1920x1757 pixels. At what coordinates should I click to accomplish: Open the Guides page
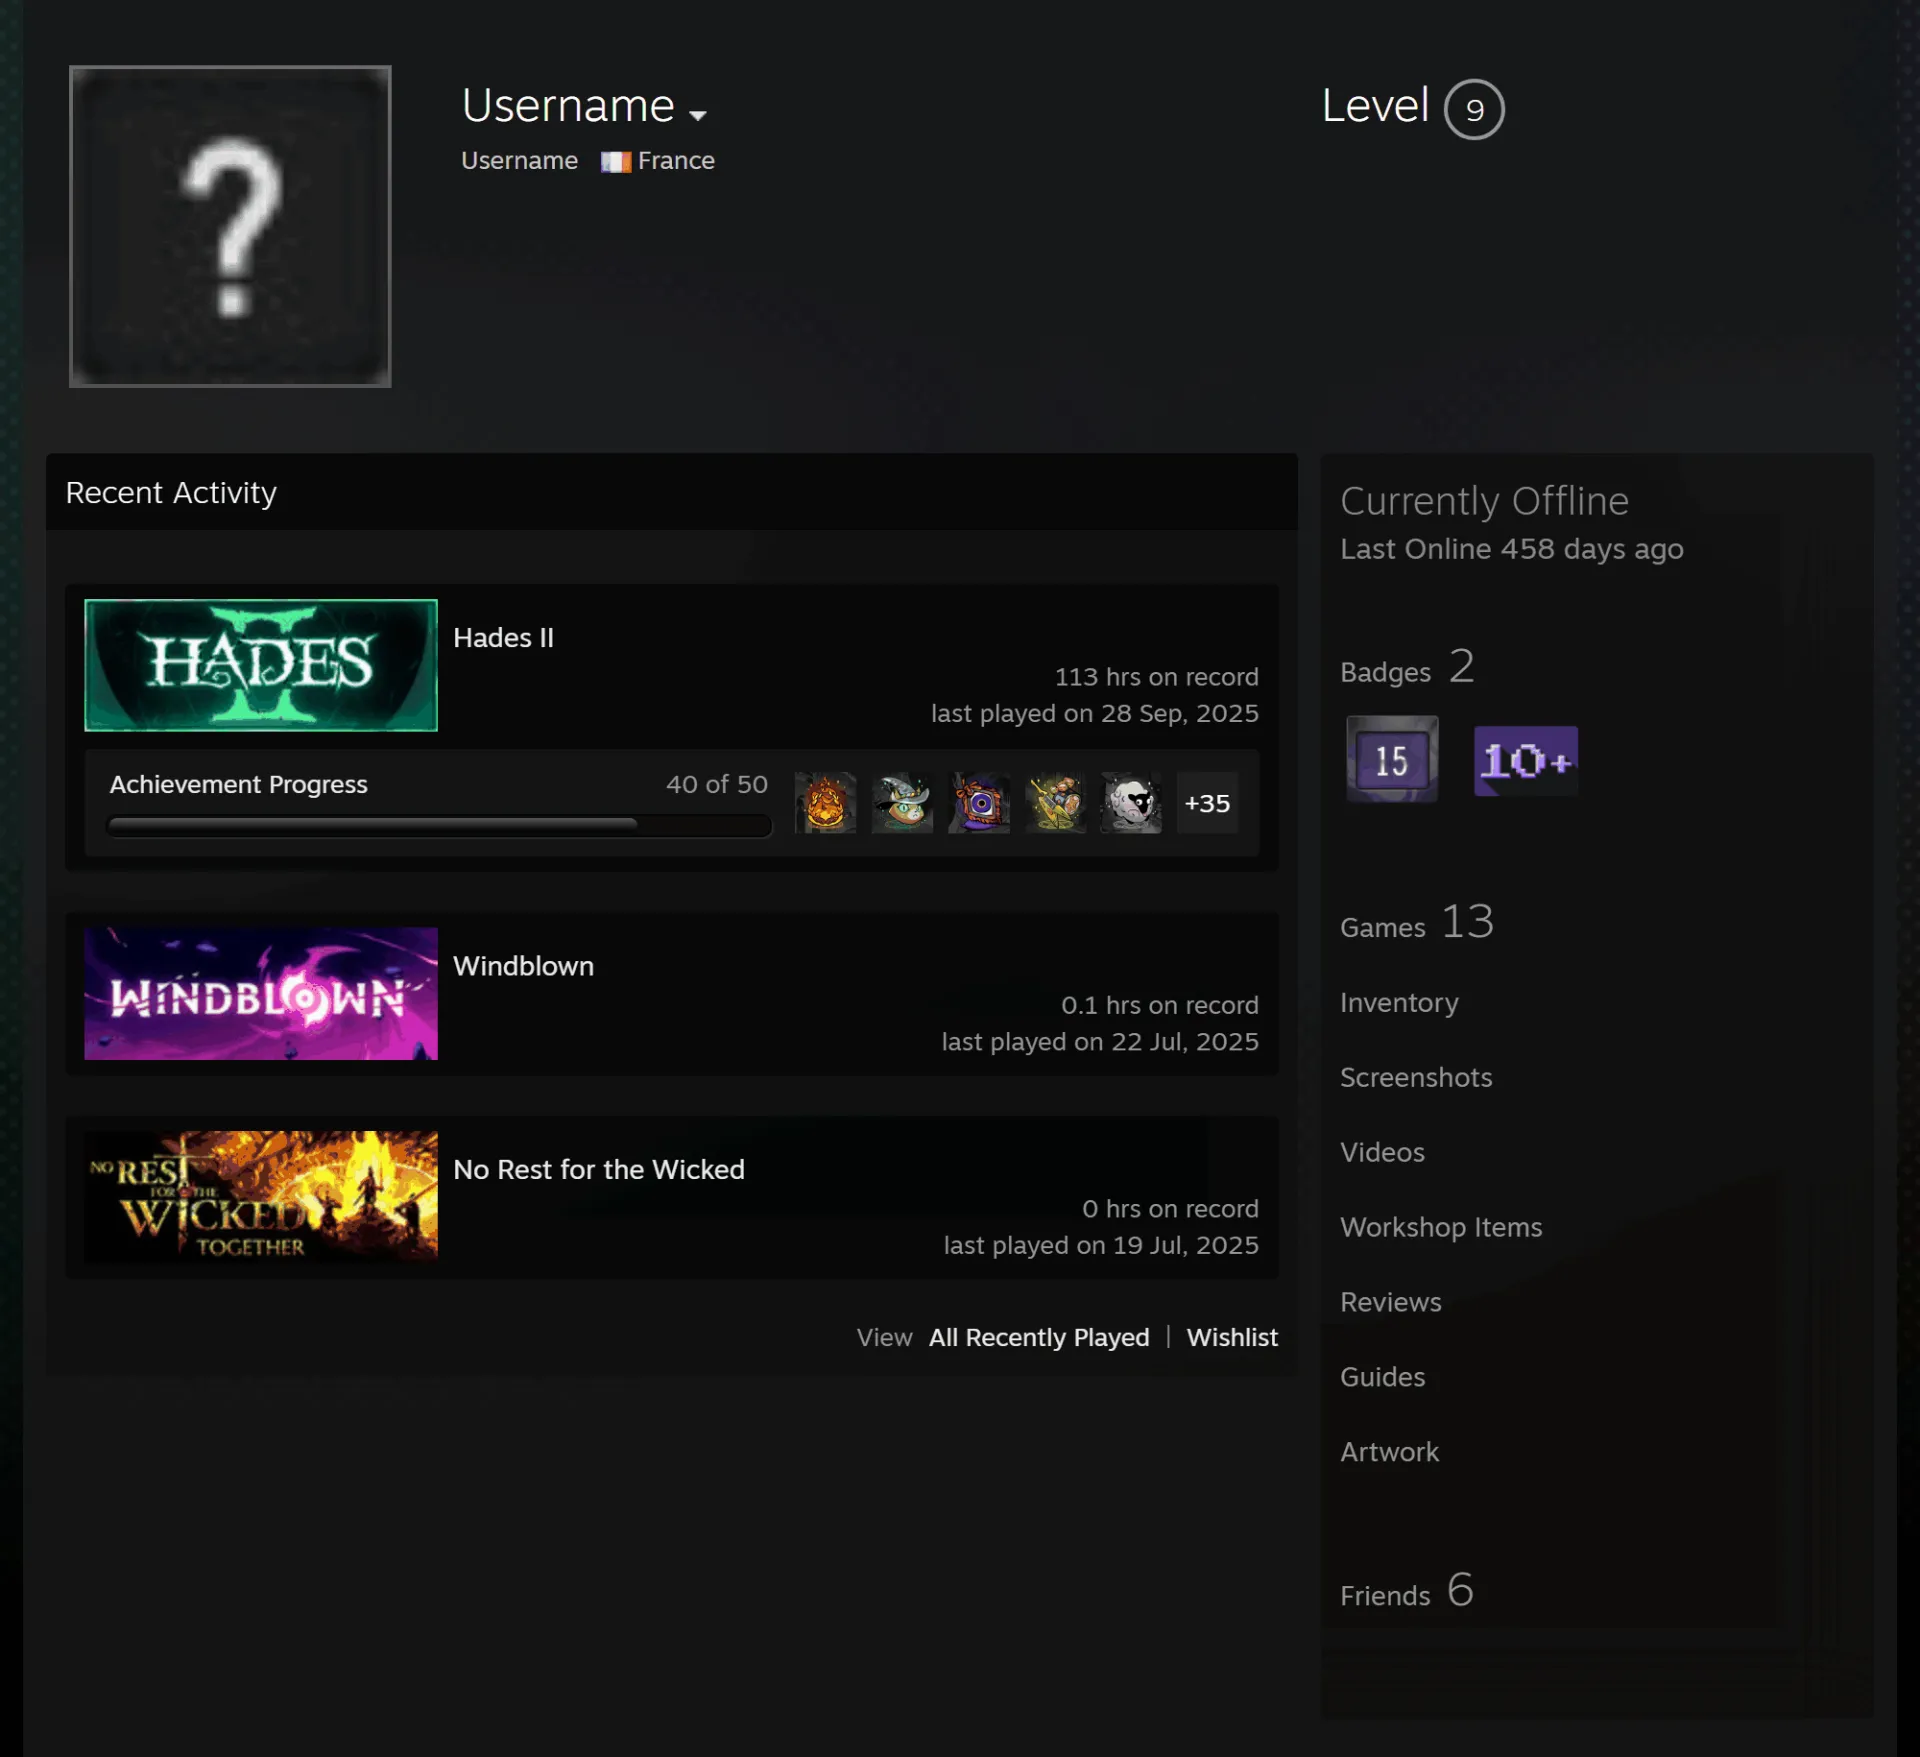click(x=1382, y=1377)
